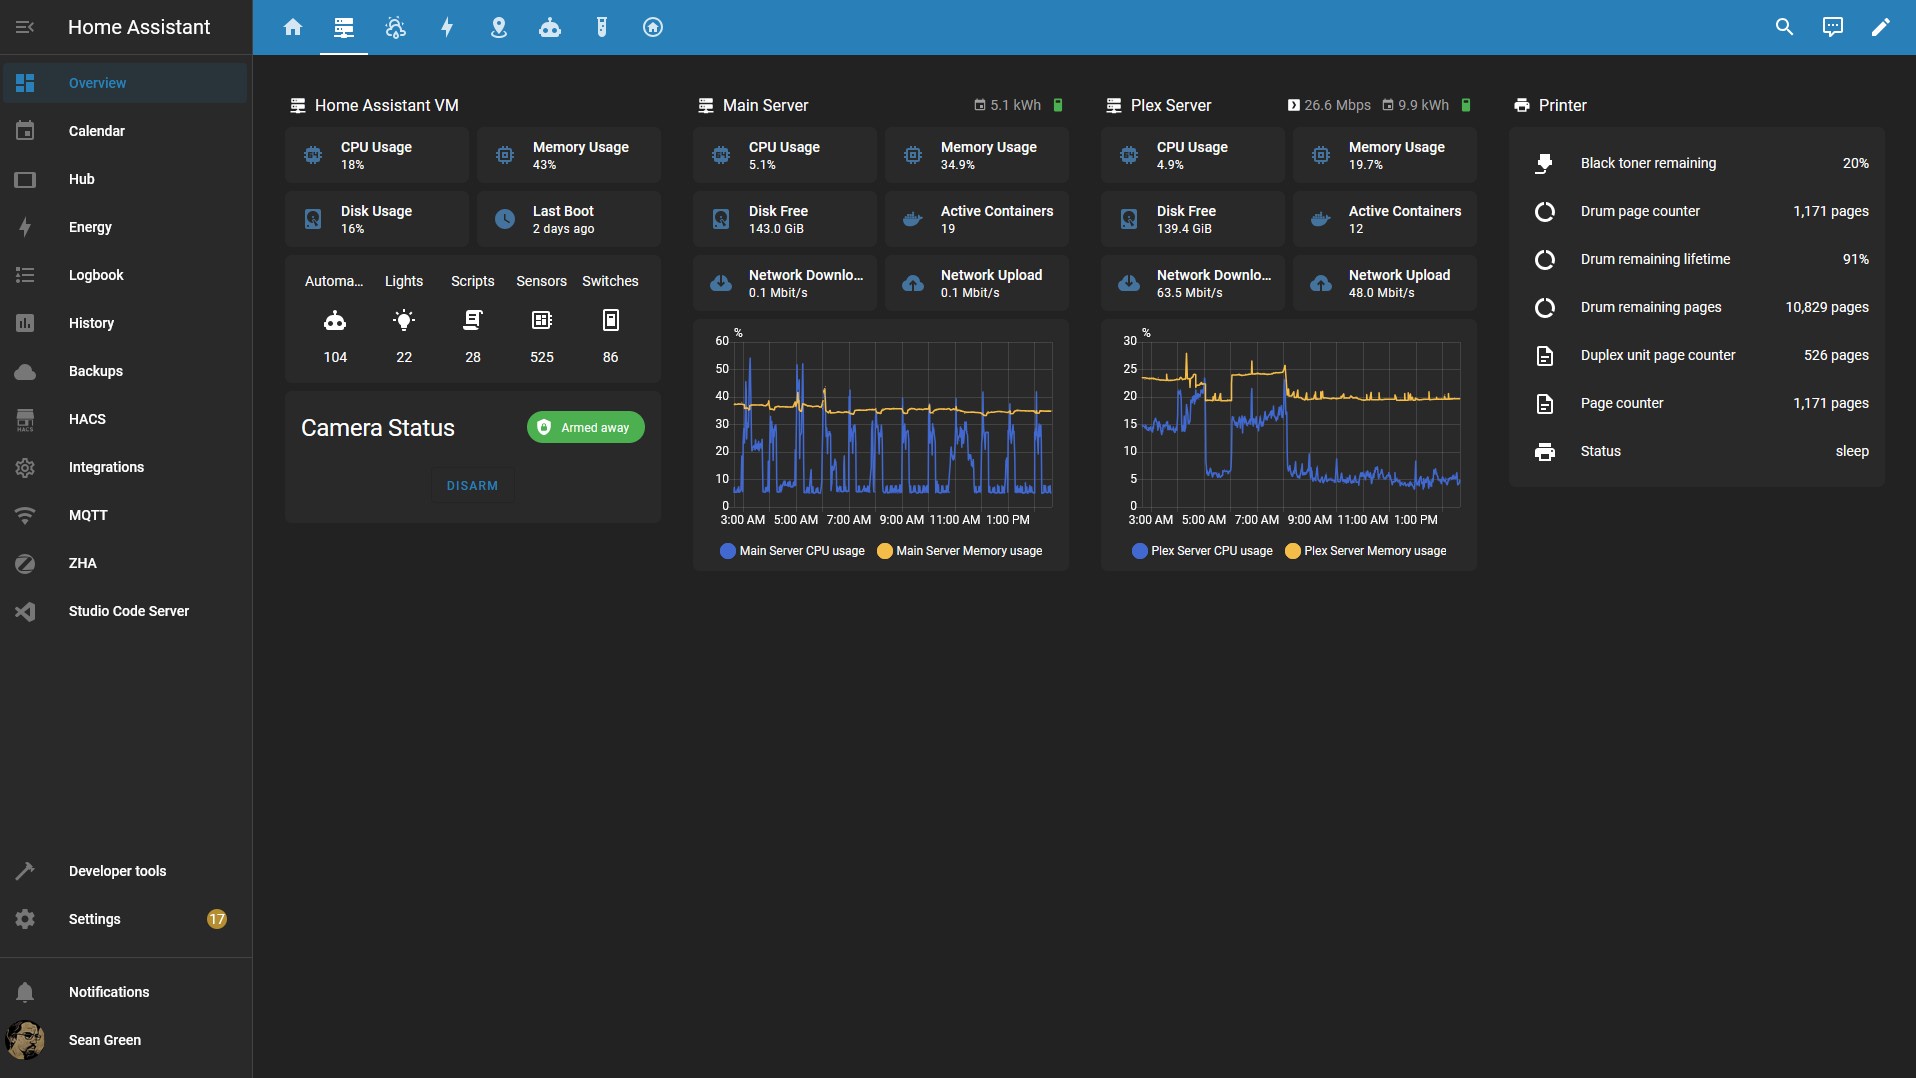Open the robot automation tab
Viewport: 1916px width, 1078px height.
[x=550, y=27]
